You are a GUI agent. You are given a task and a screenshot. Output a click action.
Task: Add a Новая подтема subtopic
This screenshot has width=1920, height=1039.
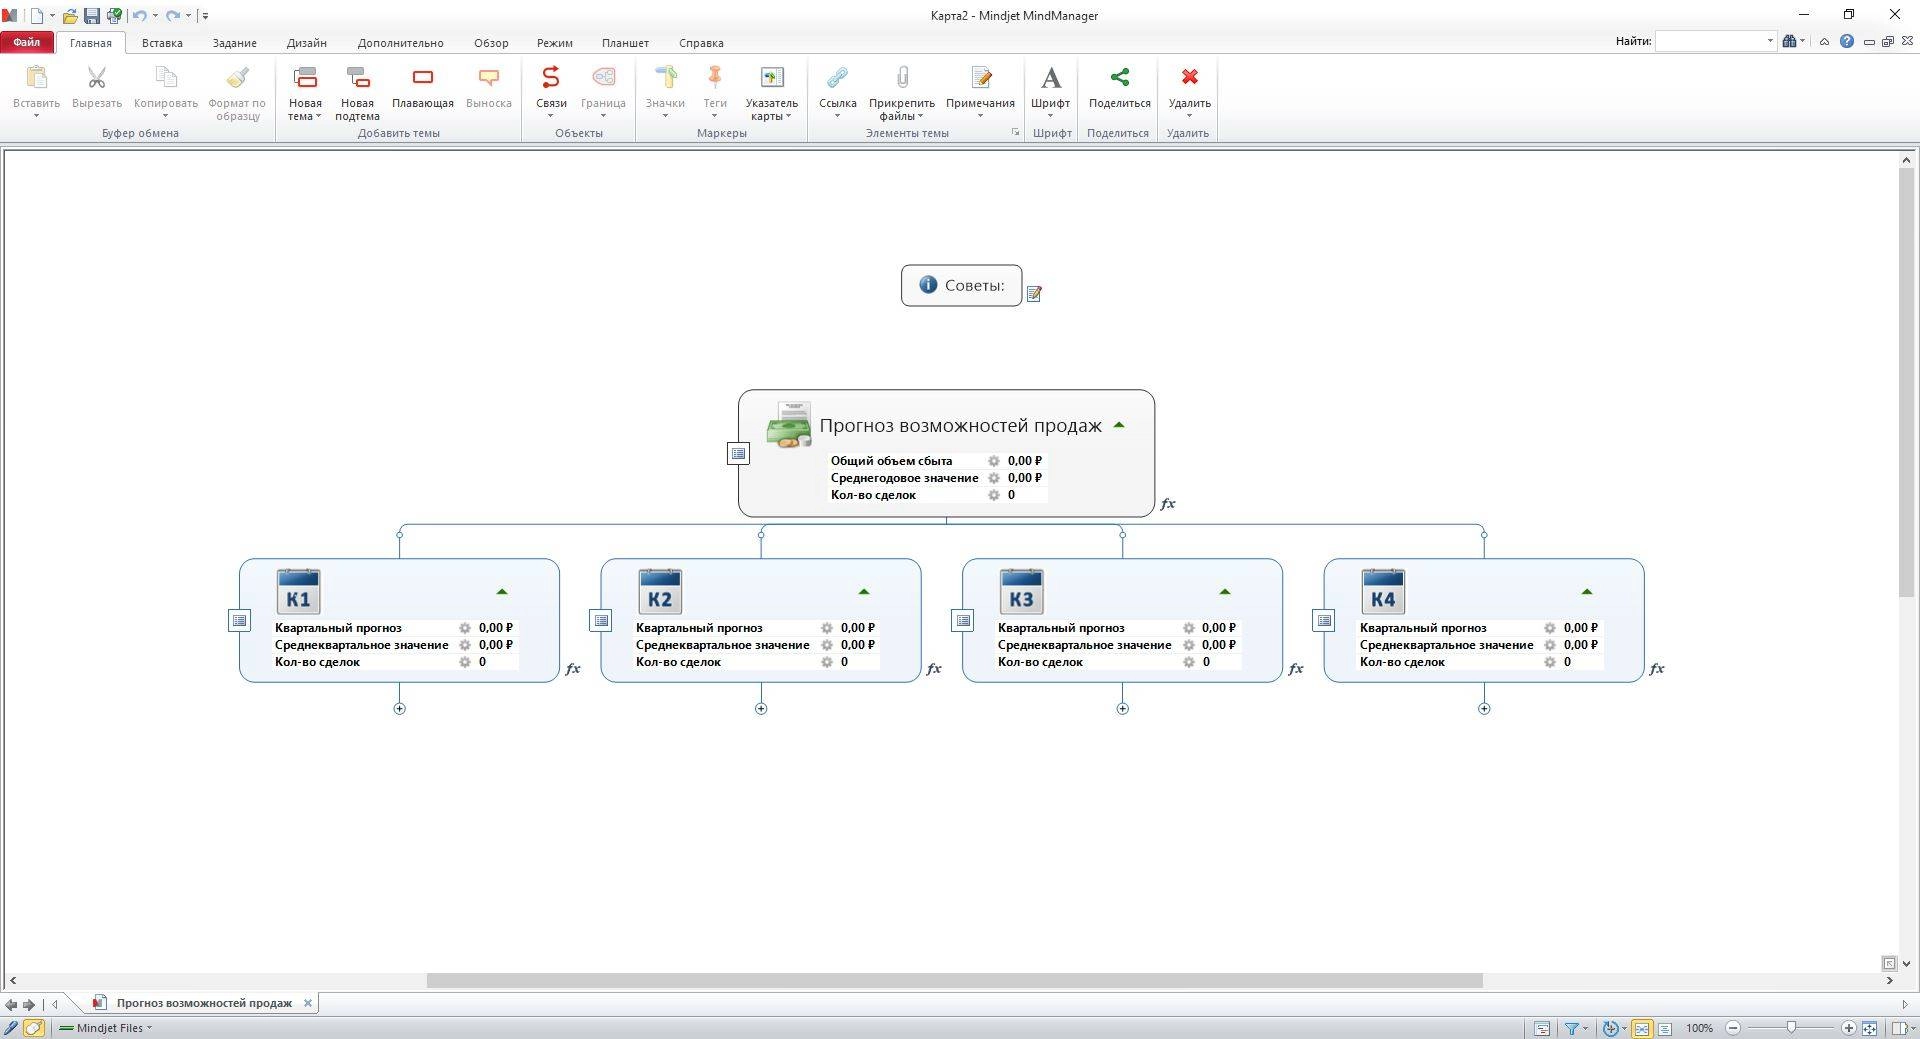pyautogui.click(x=357, y=93)
